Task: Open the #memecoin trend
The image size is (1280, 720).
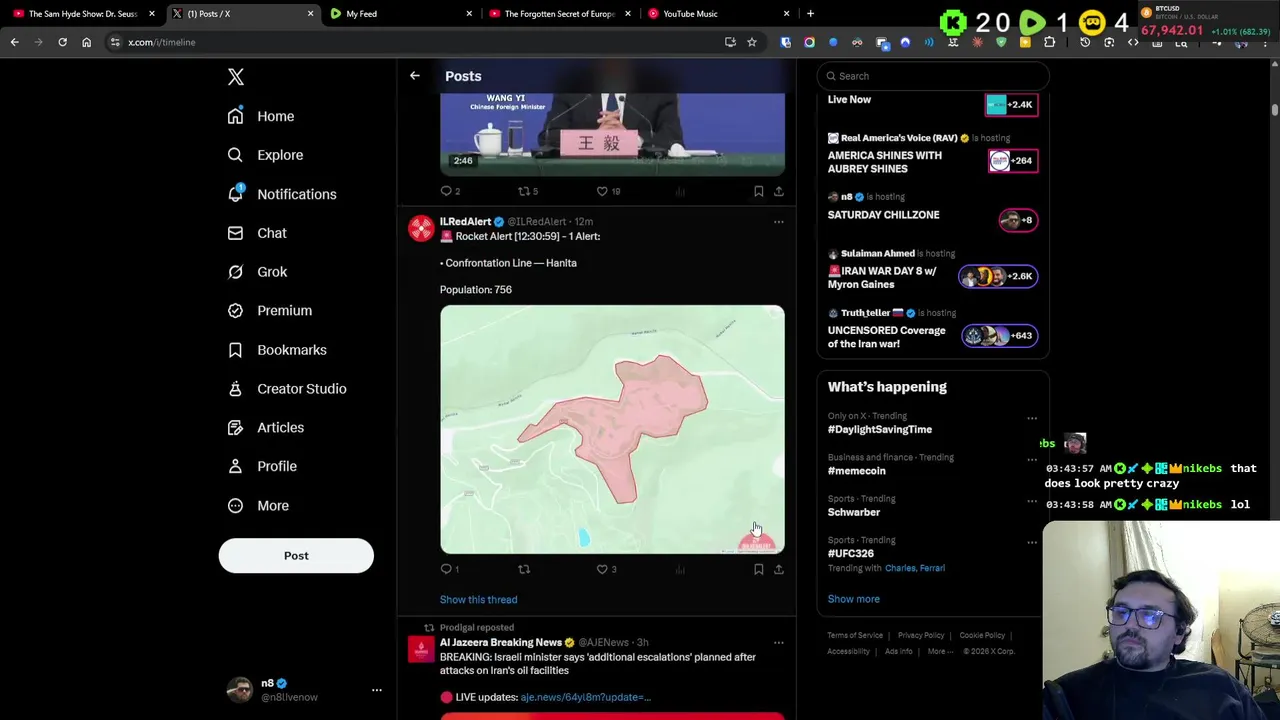Action: tap(856, 471)
